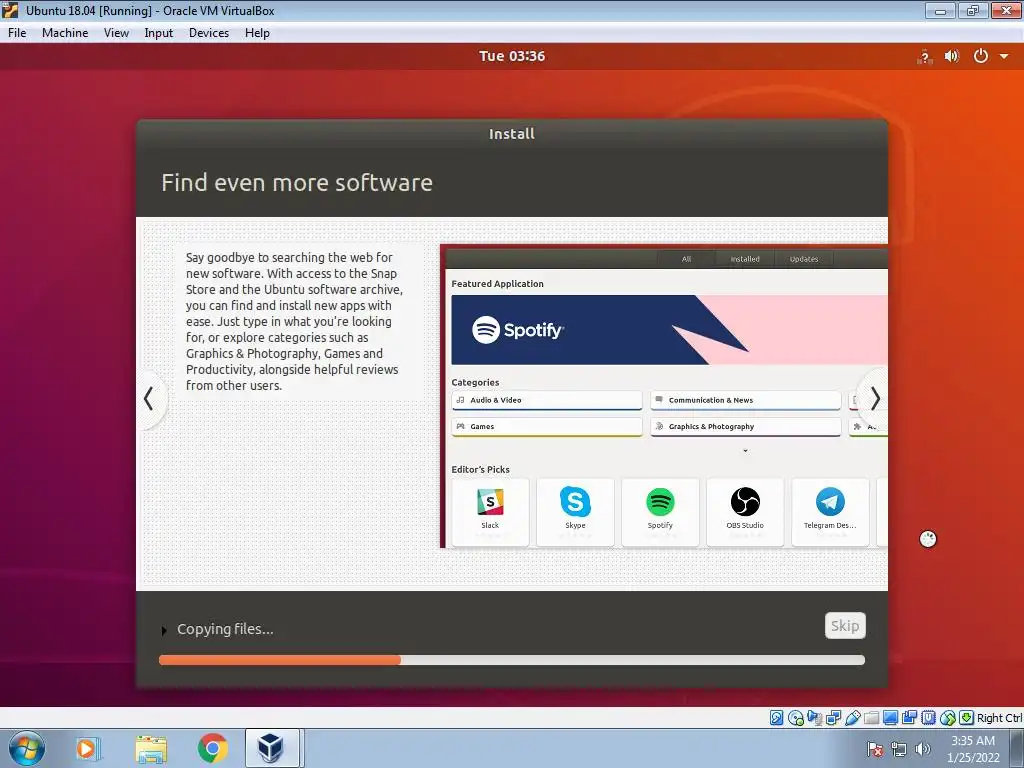Screen dimensions: 1024x768
Task: Open the VirtualBox File menu
Action: pyautogui.click(x=17, y=33)
